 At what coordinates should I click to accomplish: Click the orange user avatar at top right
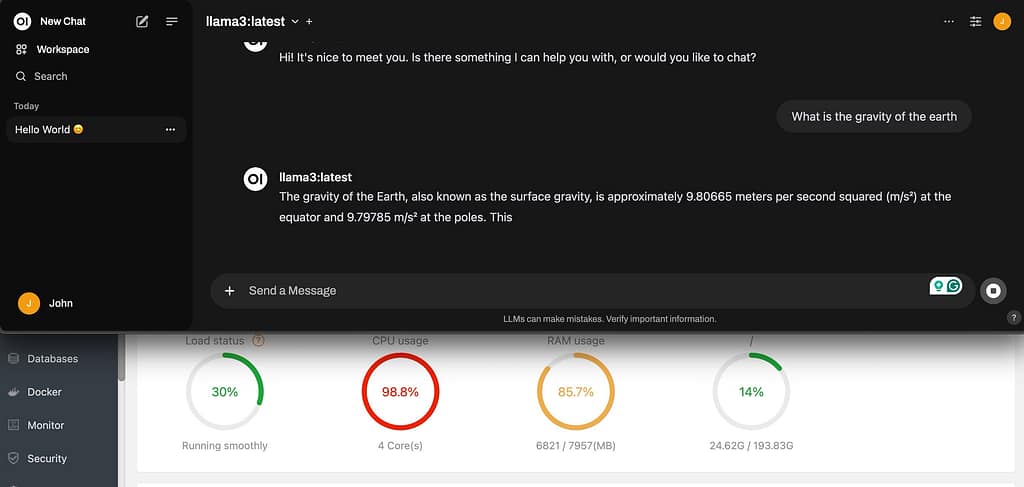(1002, 21)
